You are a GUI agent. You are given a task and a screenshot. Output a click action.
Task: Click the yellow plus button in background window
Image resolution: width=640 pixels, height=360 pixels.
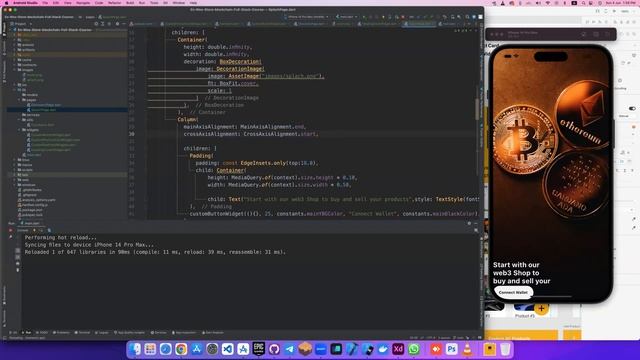pos(541,309)
